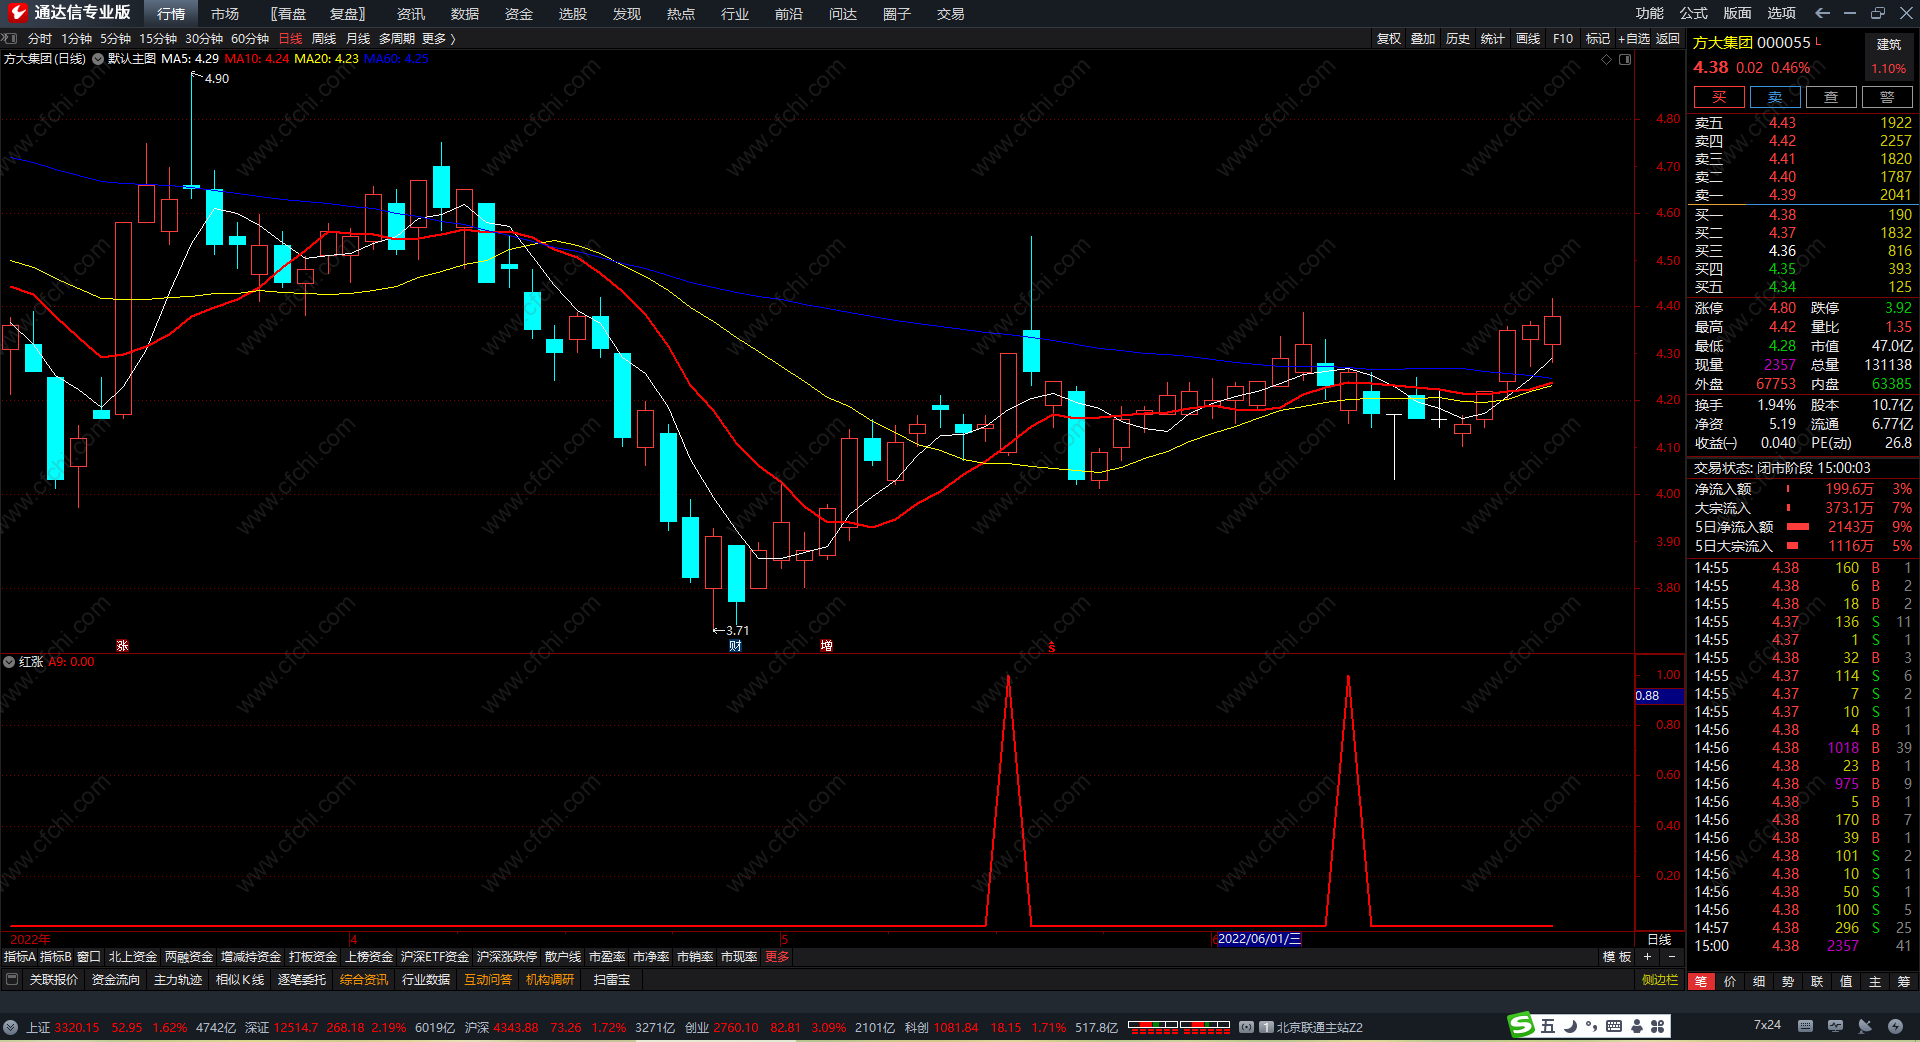1920x1042 pixels.
Task: Click the minus icon next to 模板
Action: 1671,957
